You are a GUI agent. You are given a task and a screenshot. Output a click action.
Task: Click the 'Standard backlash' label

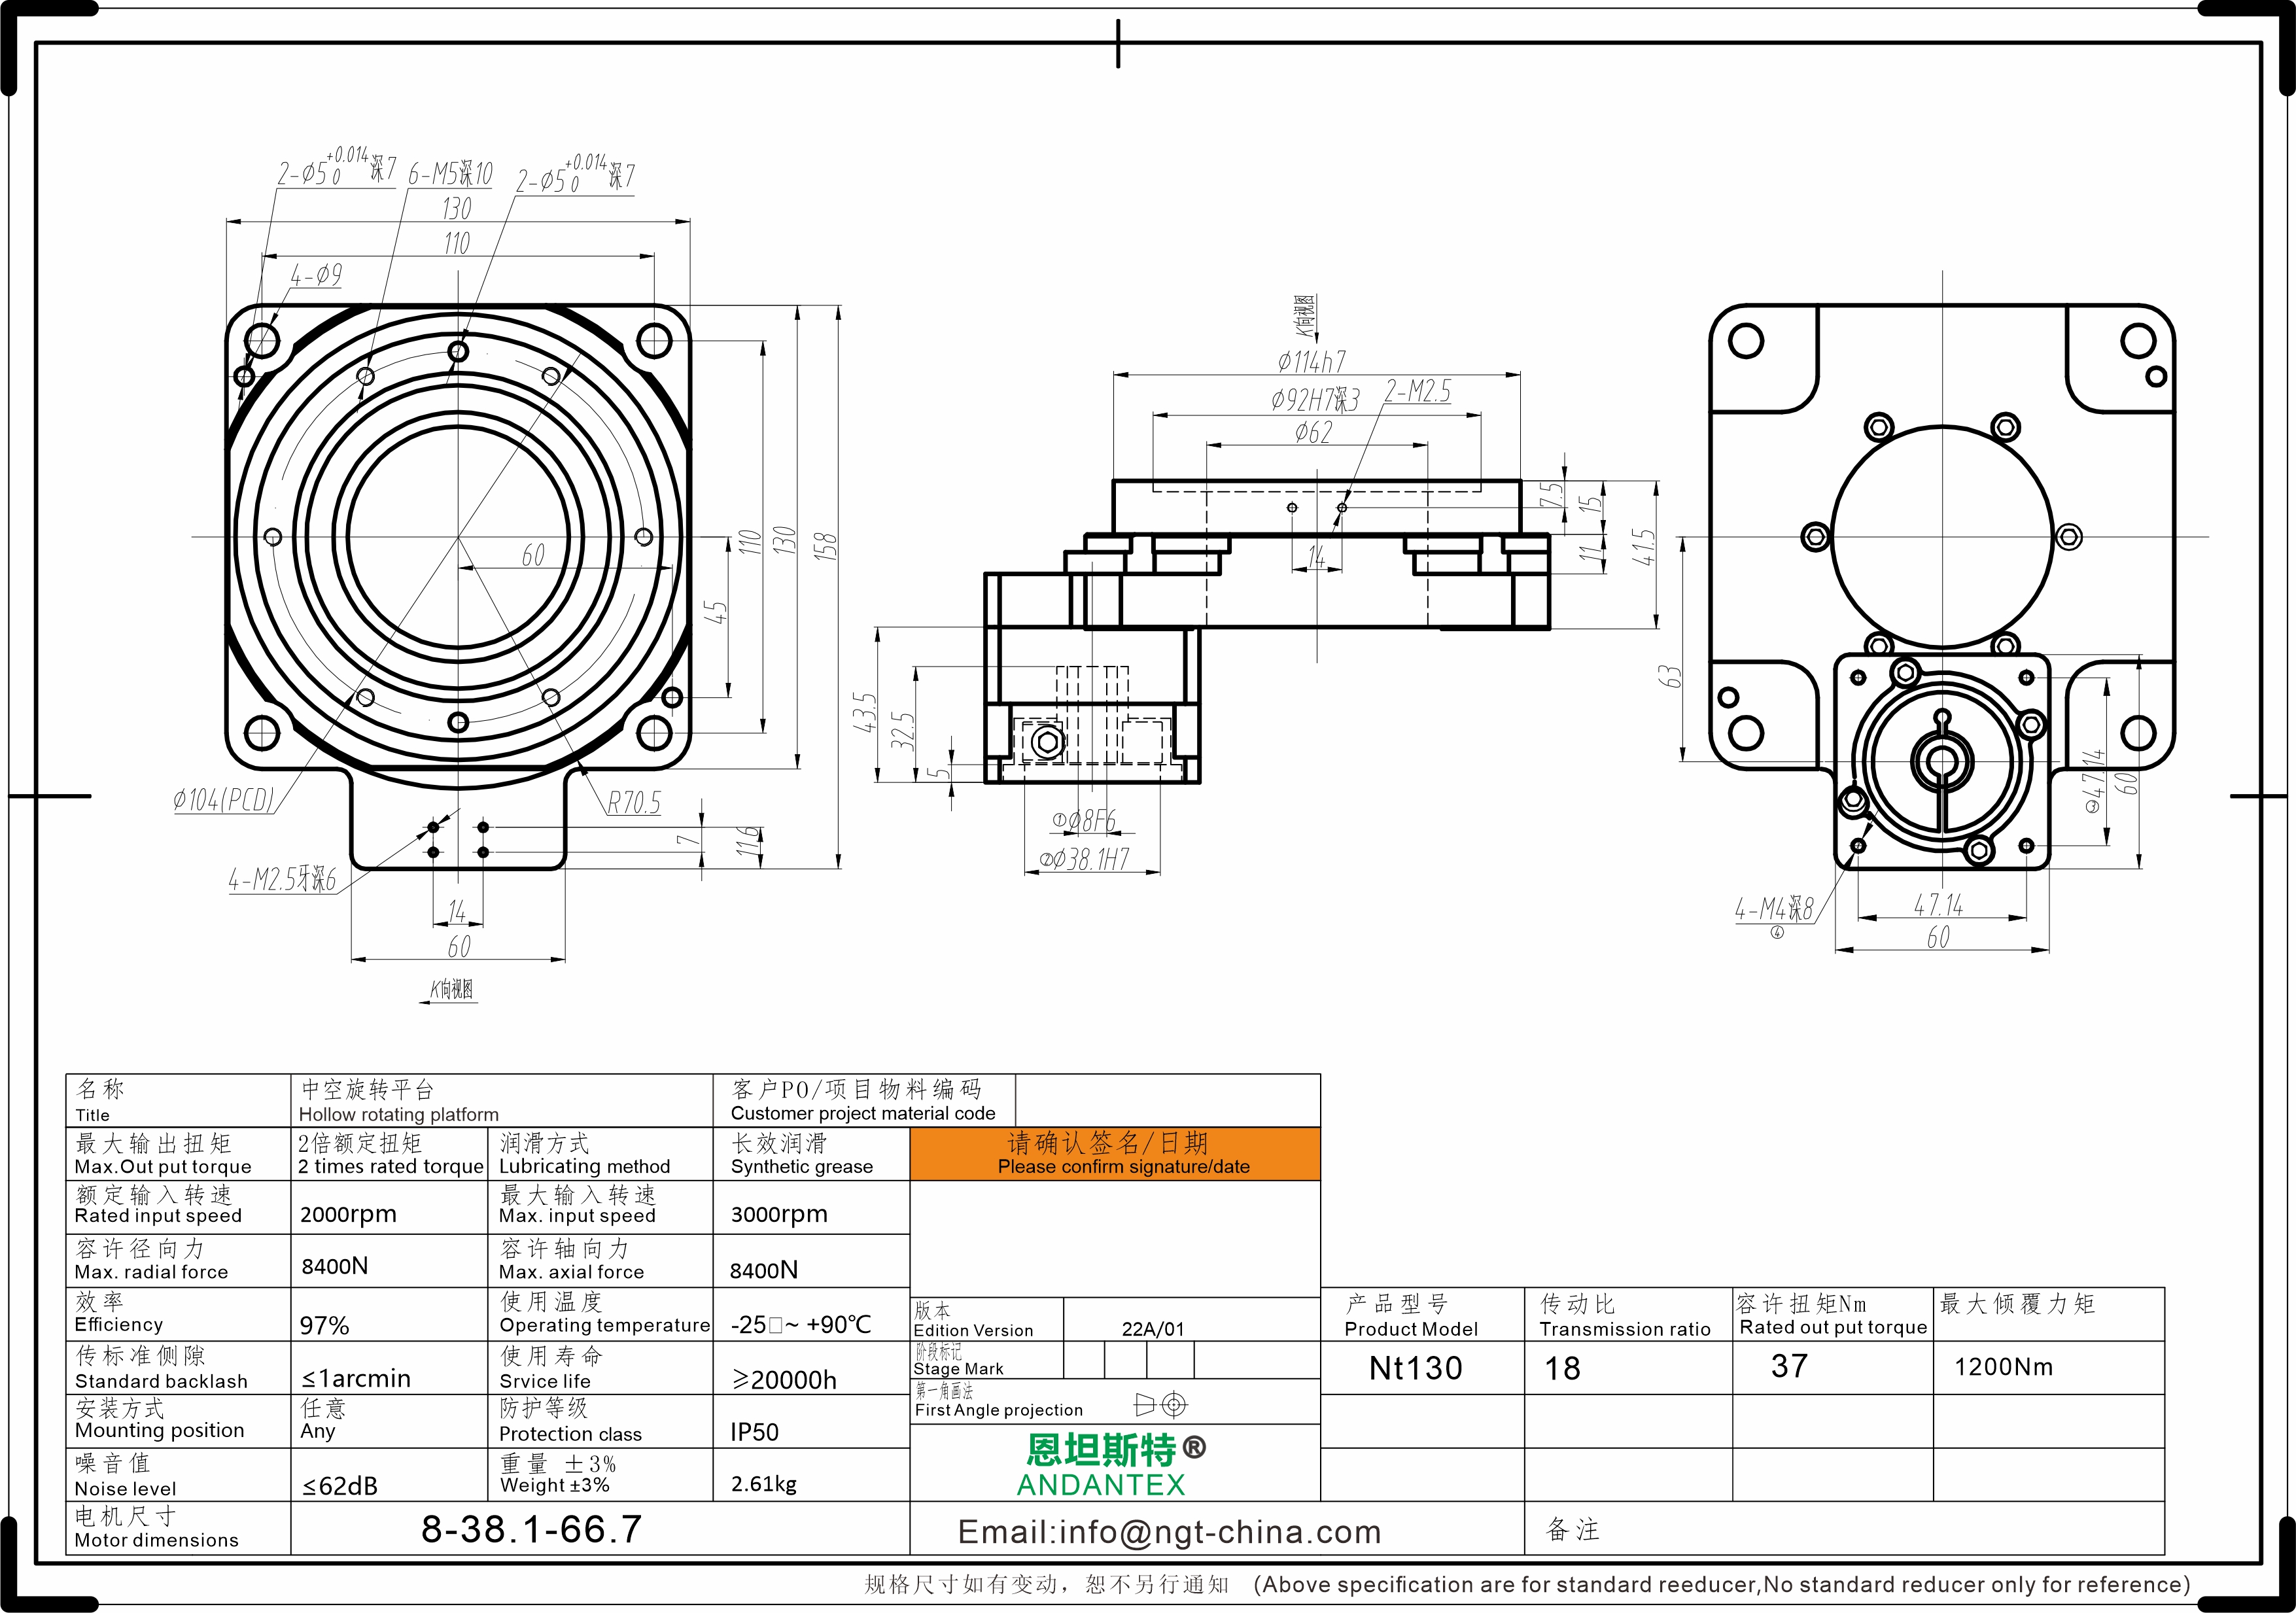161,1381
